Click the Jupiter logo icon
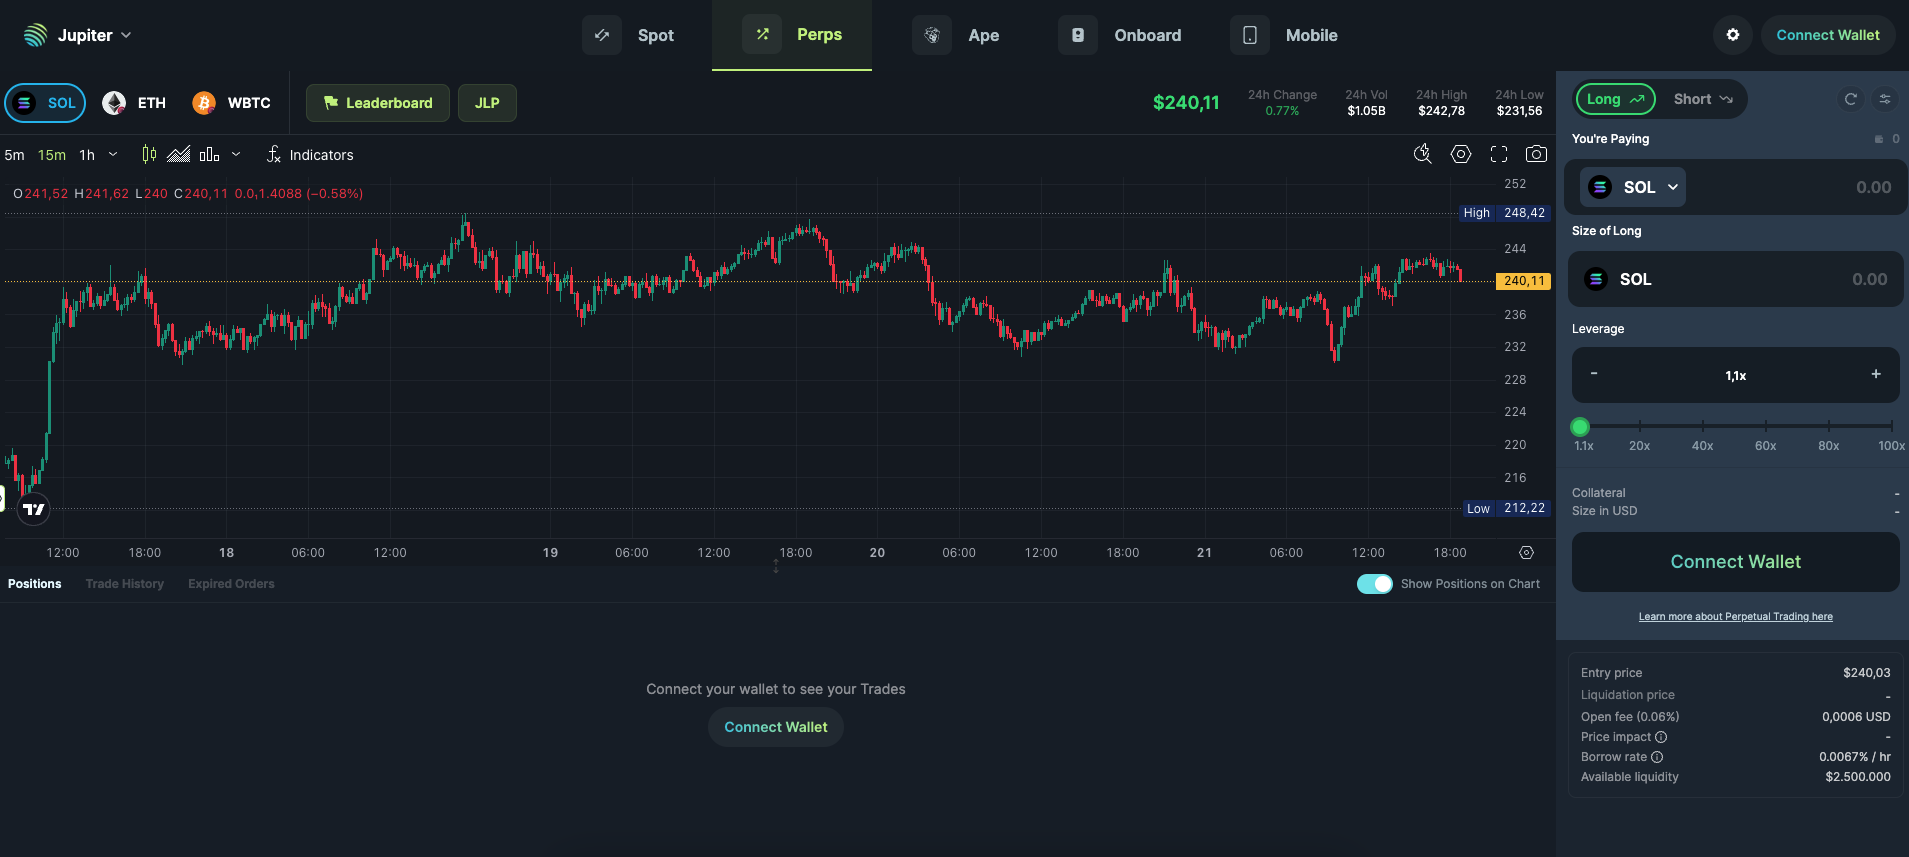This screenshot has height=857, width=1909. pyautogui.click(x=35, y=35)
